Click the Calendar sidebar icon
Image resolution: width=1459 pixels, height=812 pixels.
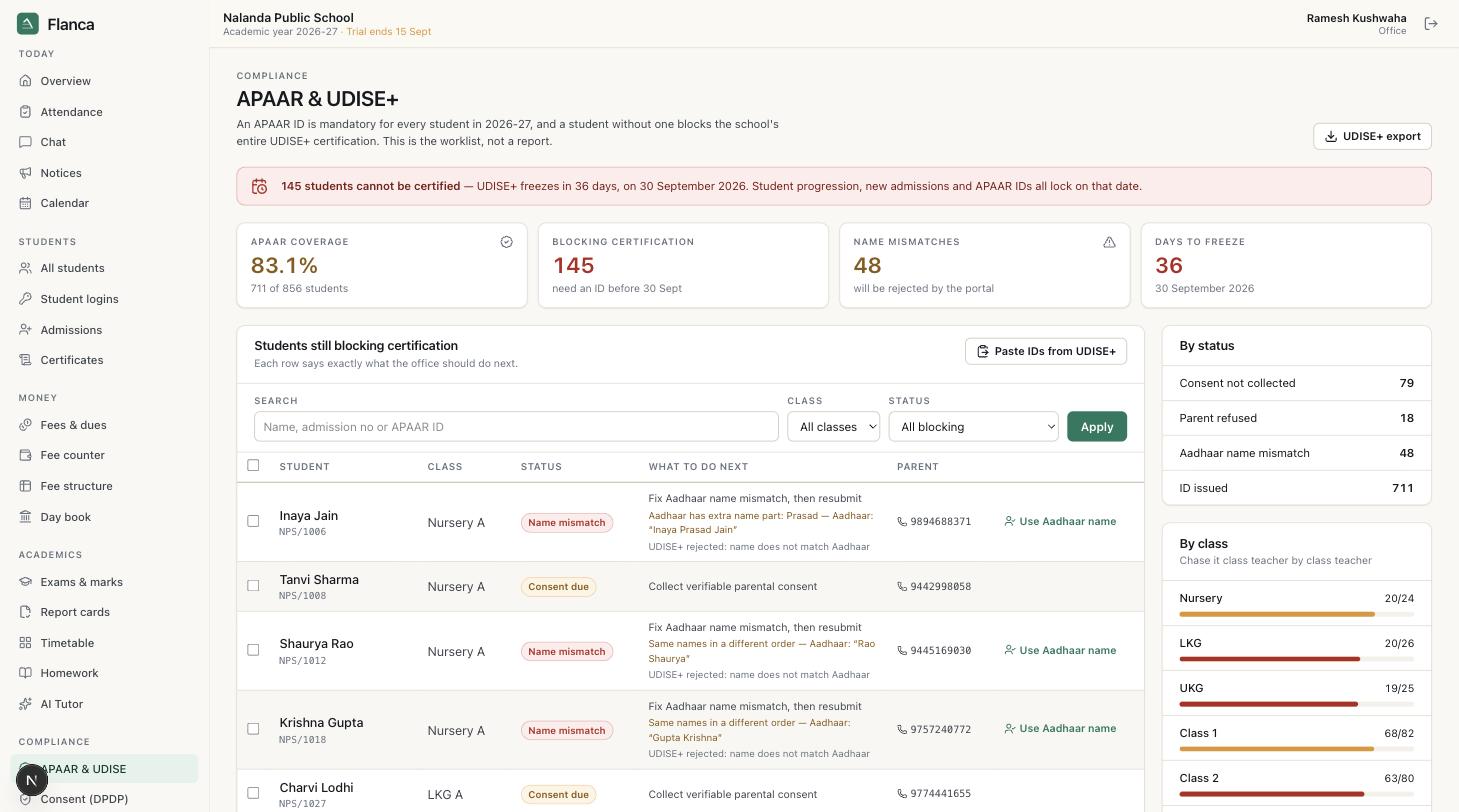(26, 203)
